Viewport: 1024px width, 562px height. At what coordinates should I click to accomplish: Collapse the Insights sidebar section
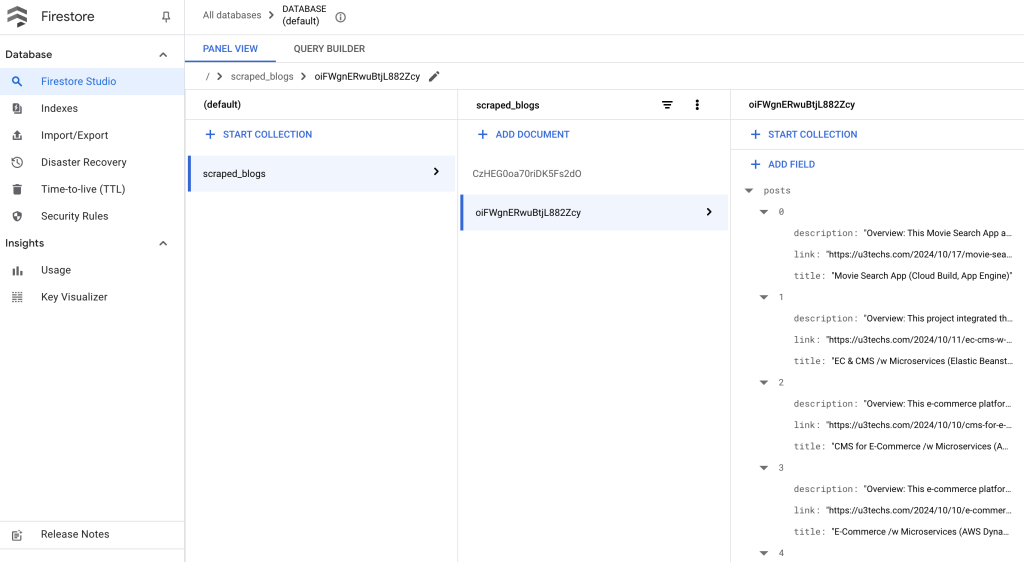[163, 243]
